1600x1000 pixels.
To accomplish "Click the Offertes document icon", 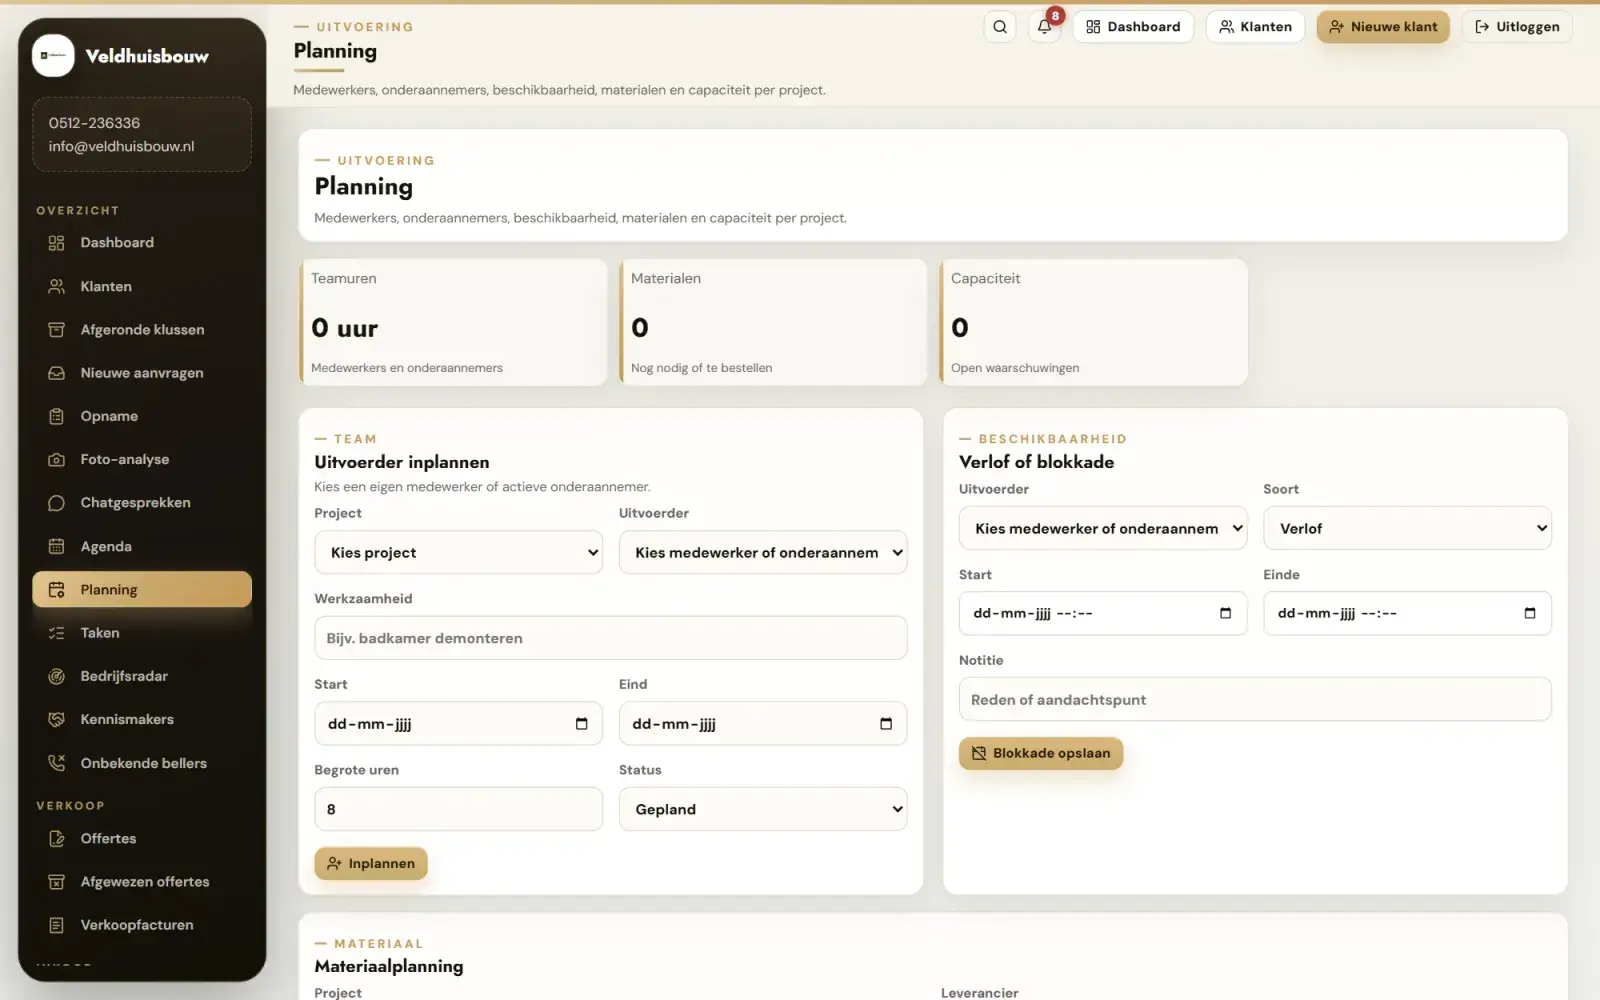I will [x=56, y=839].
